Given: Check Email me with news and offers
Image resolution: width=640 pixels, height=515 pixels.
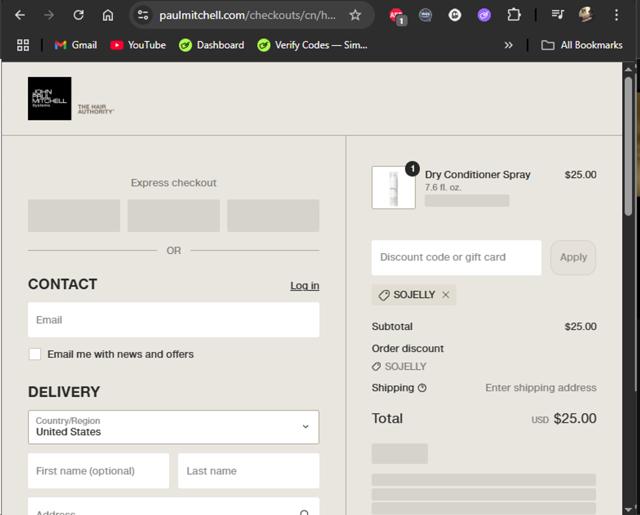Looking at the screenshot, I should [x=35, y=354].
